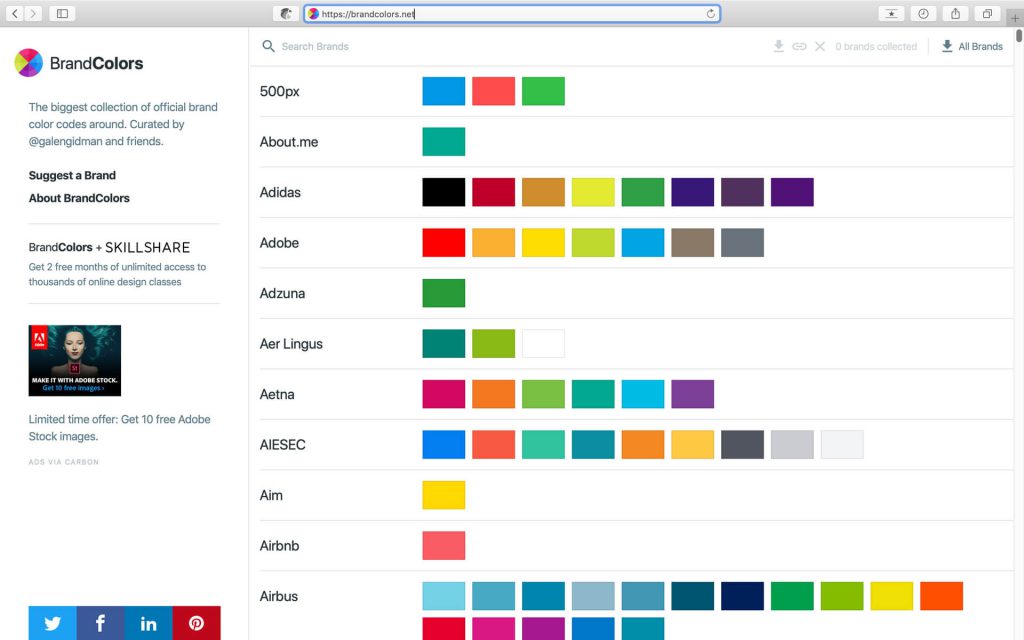This screenshot has height=640, width=1024.
Task: Open the About BrandColors link
Action: click(x=79, y=198)
